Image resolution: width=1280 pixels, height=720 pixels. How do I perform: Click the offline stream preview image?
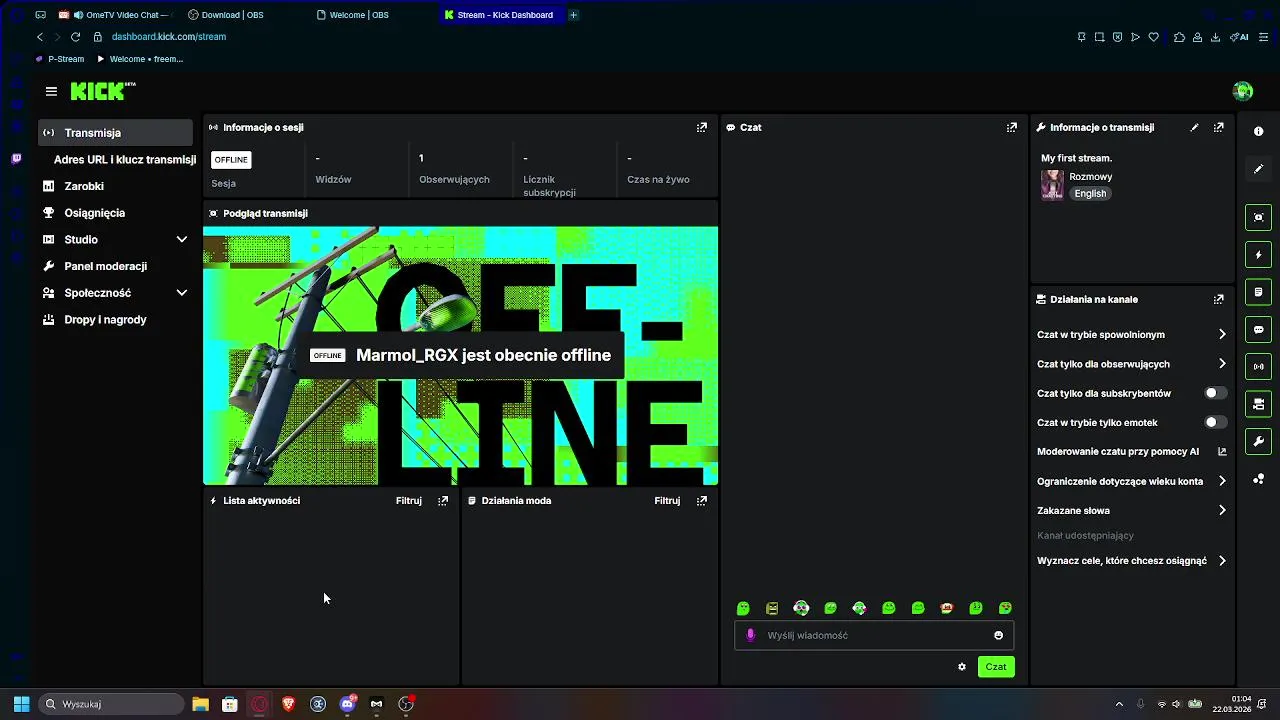tap(460, 355)
